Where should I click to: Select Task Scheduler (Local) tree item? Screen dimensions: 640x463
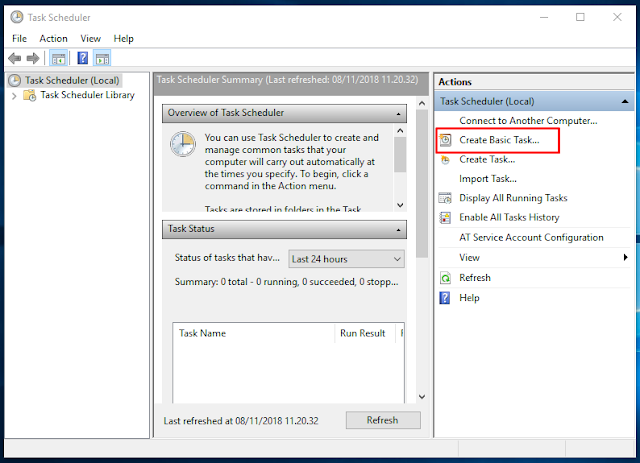click(72, 80)
